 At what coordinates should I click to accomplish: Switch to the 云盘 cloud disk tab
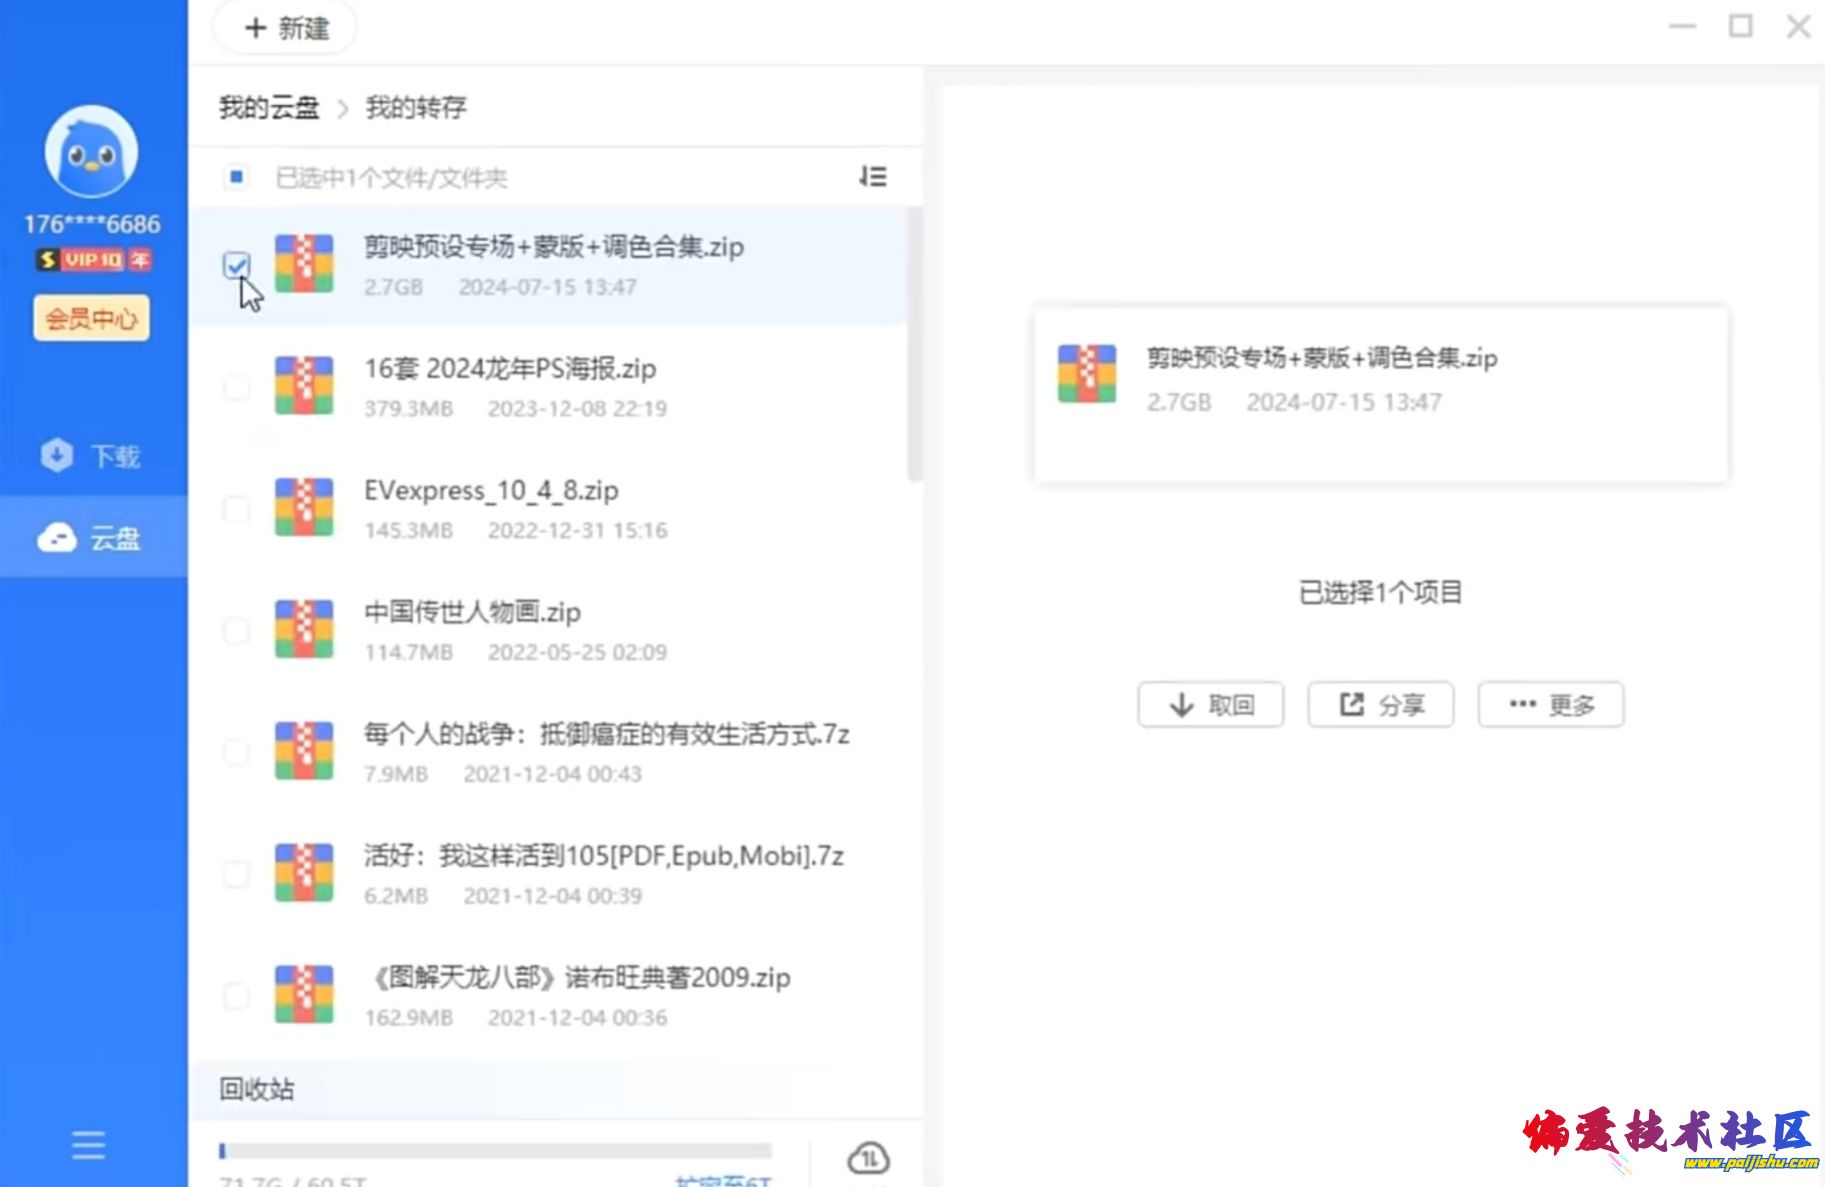pyautogui.click(x=93, y=538)
